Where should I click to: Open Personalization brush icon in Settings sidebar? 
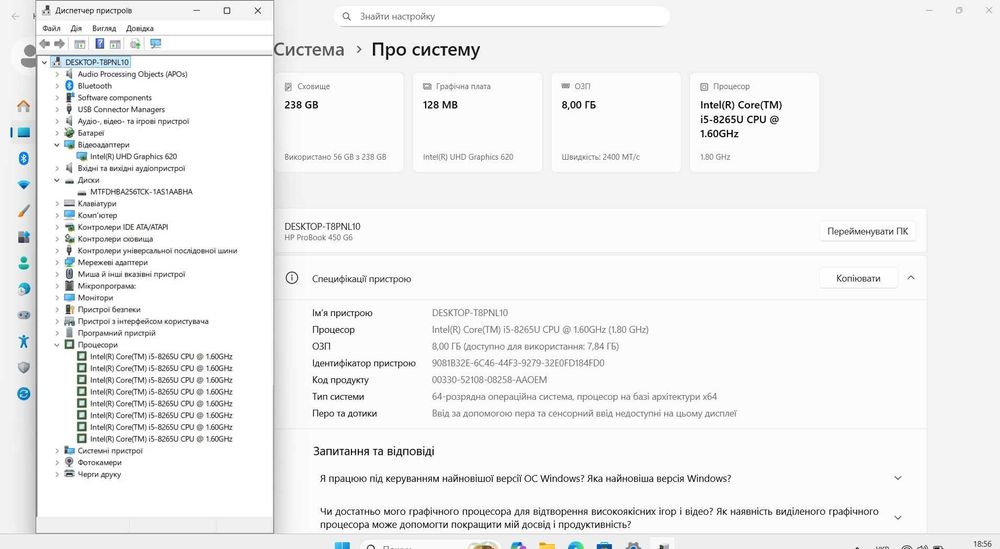[x=24, y=210]
